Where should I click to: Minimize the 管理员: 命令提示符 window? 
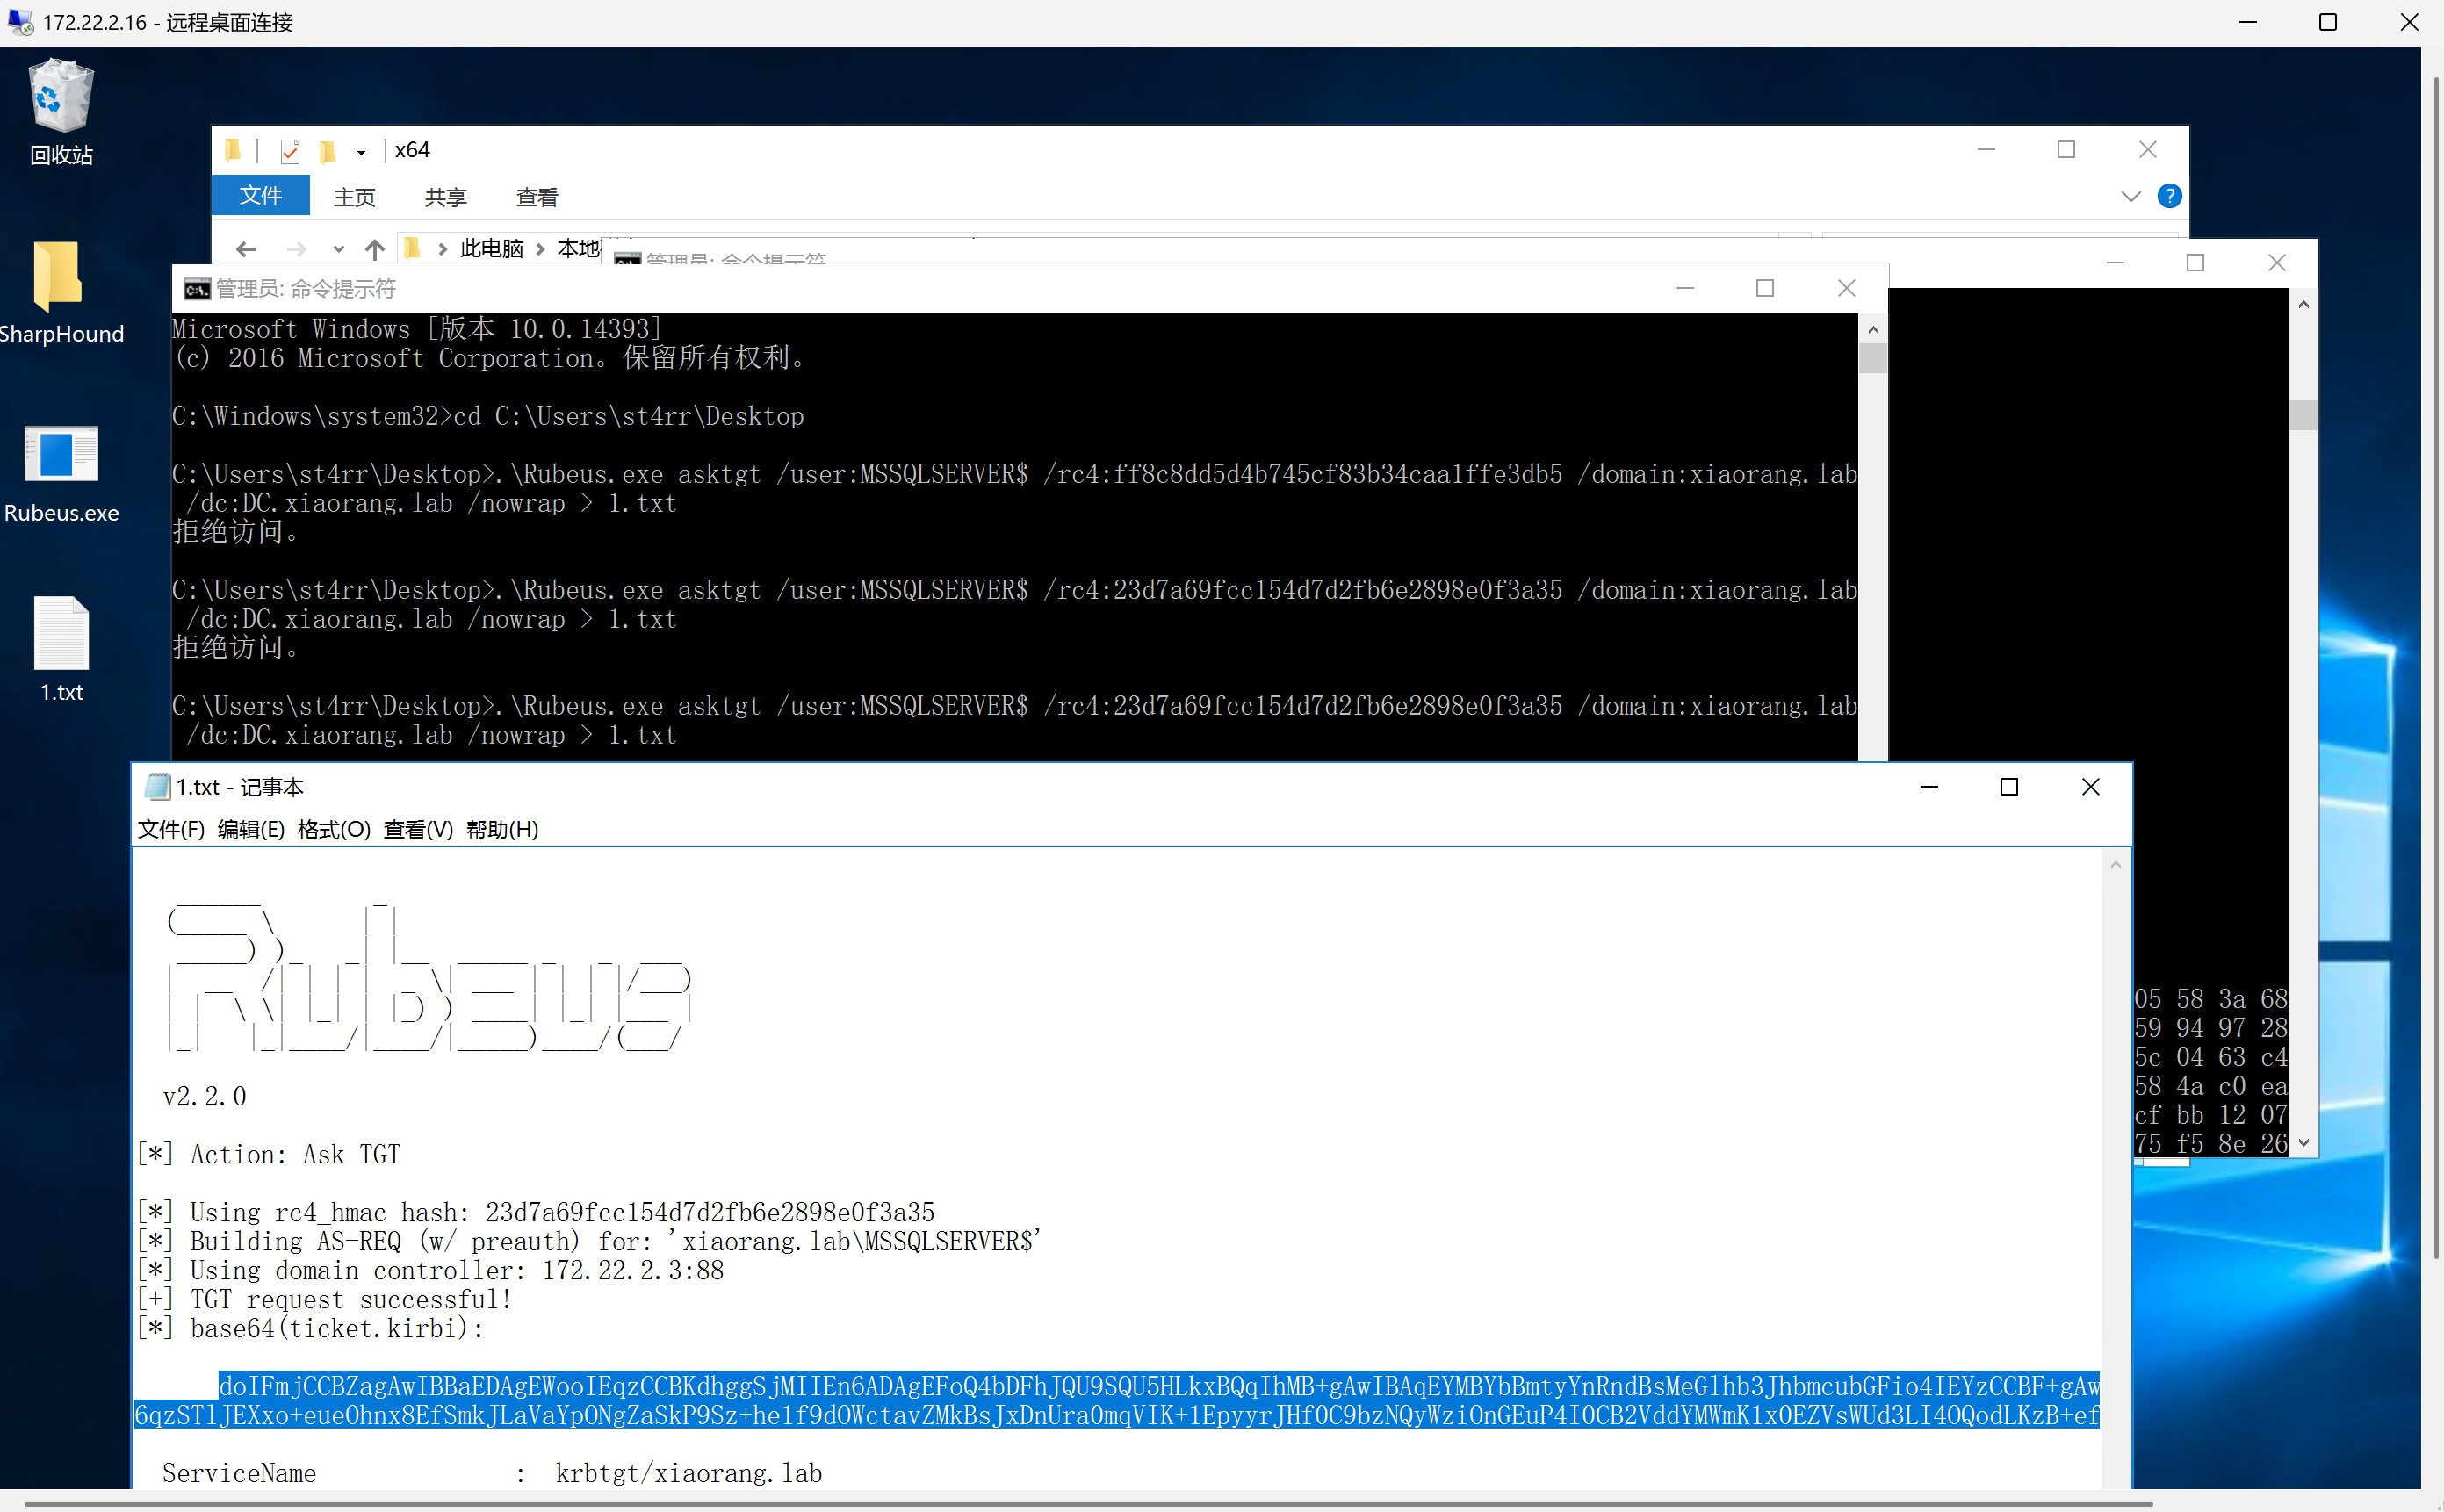pos(1685,288)
